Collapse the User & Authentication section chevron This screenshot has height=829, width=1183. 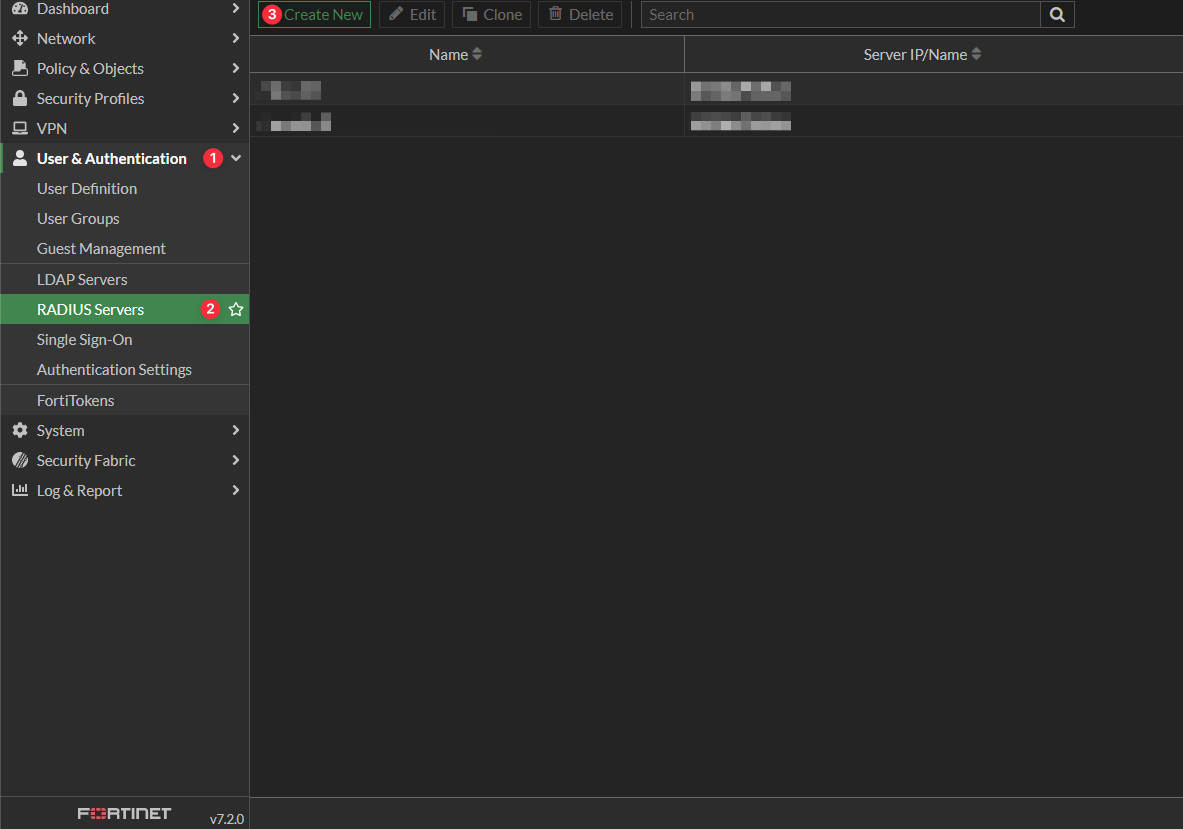(236, 159)
